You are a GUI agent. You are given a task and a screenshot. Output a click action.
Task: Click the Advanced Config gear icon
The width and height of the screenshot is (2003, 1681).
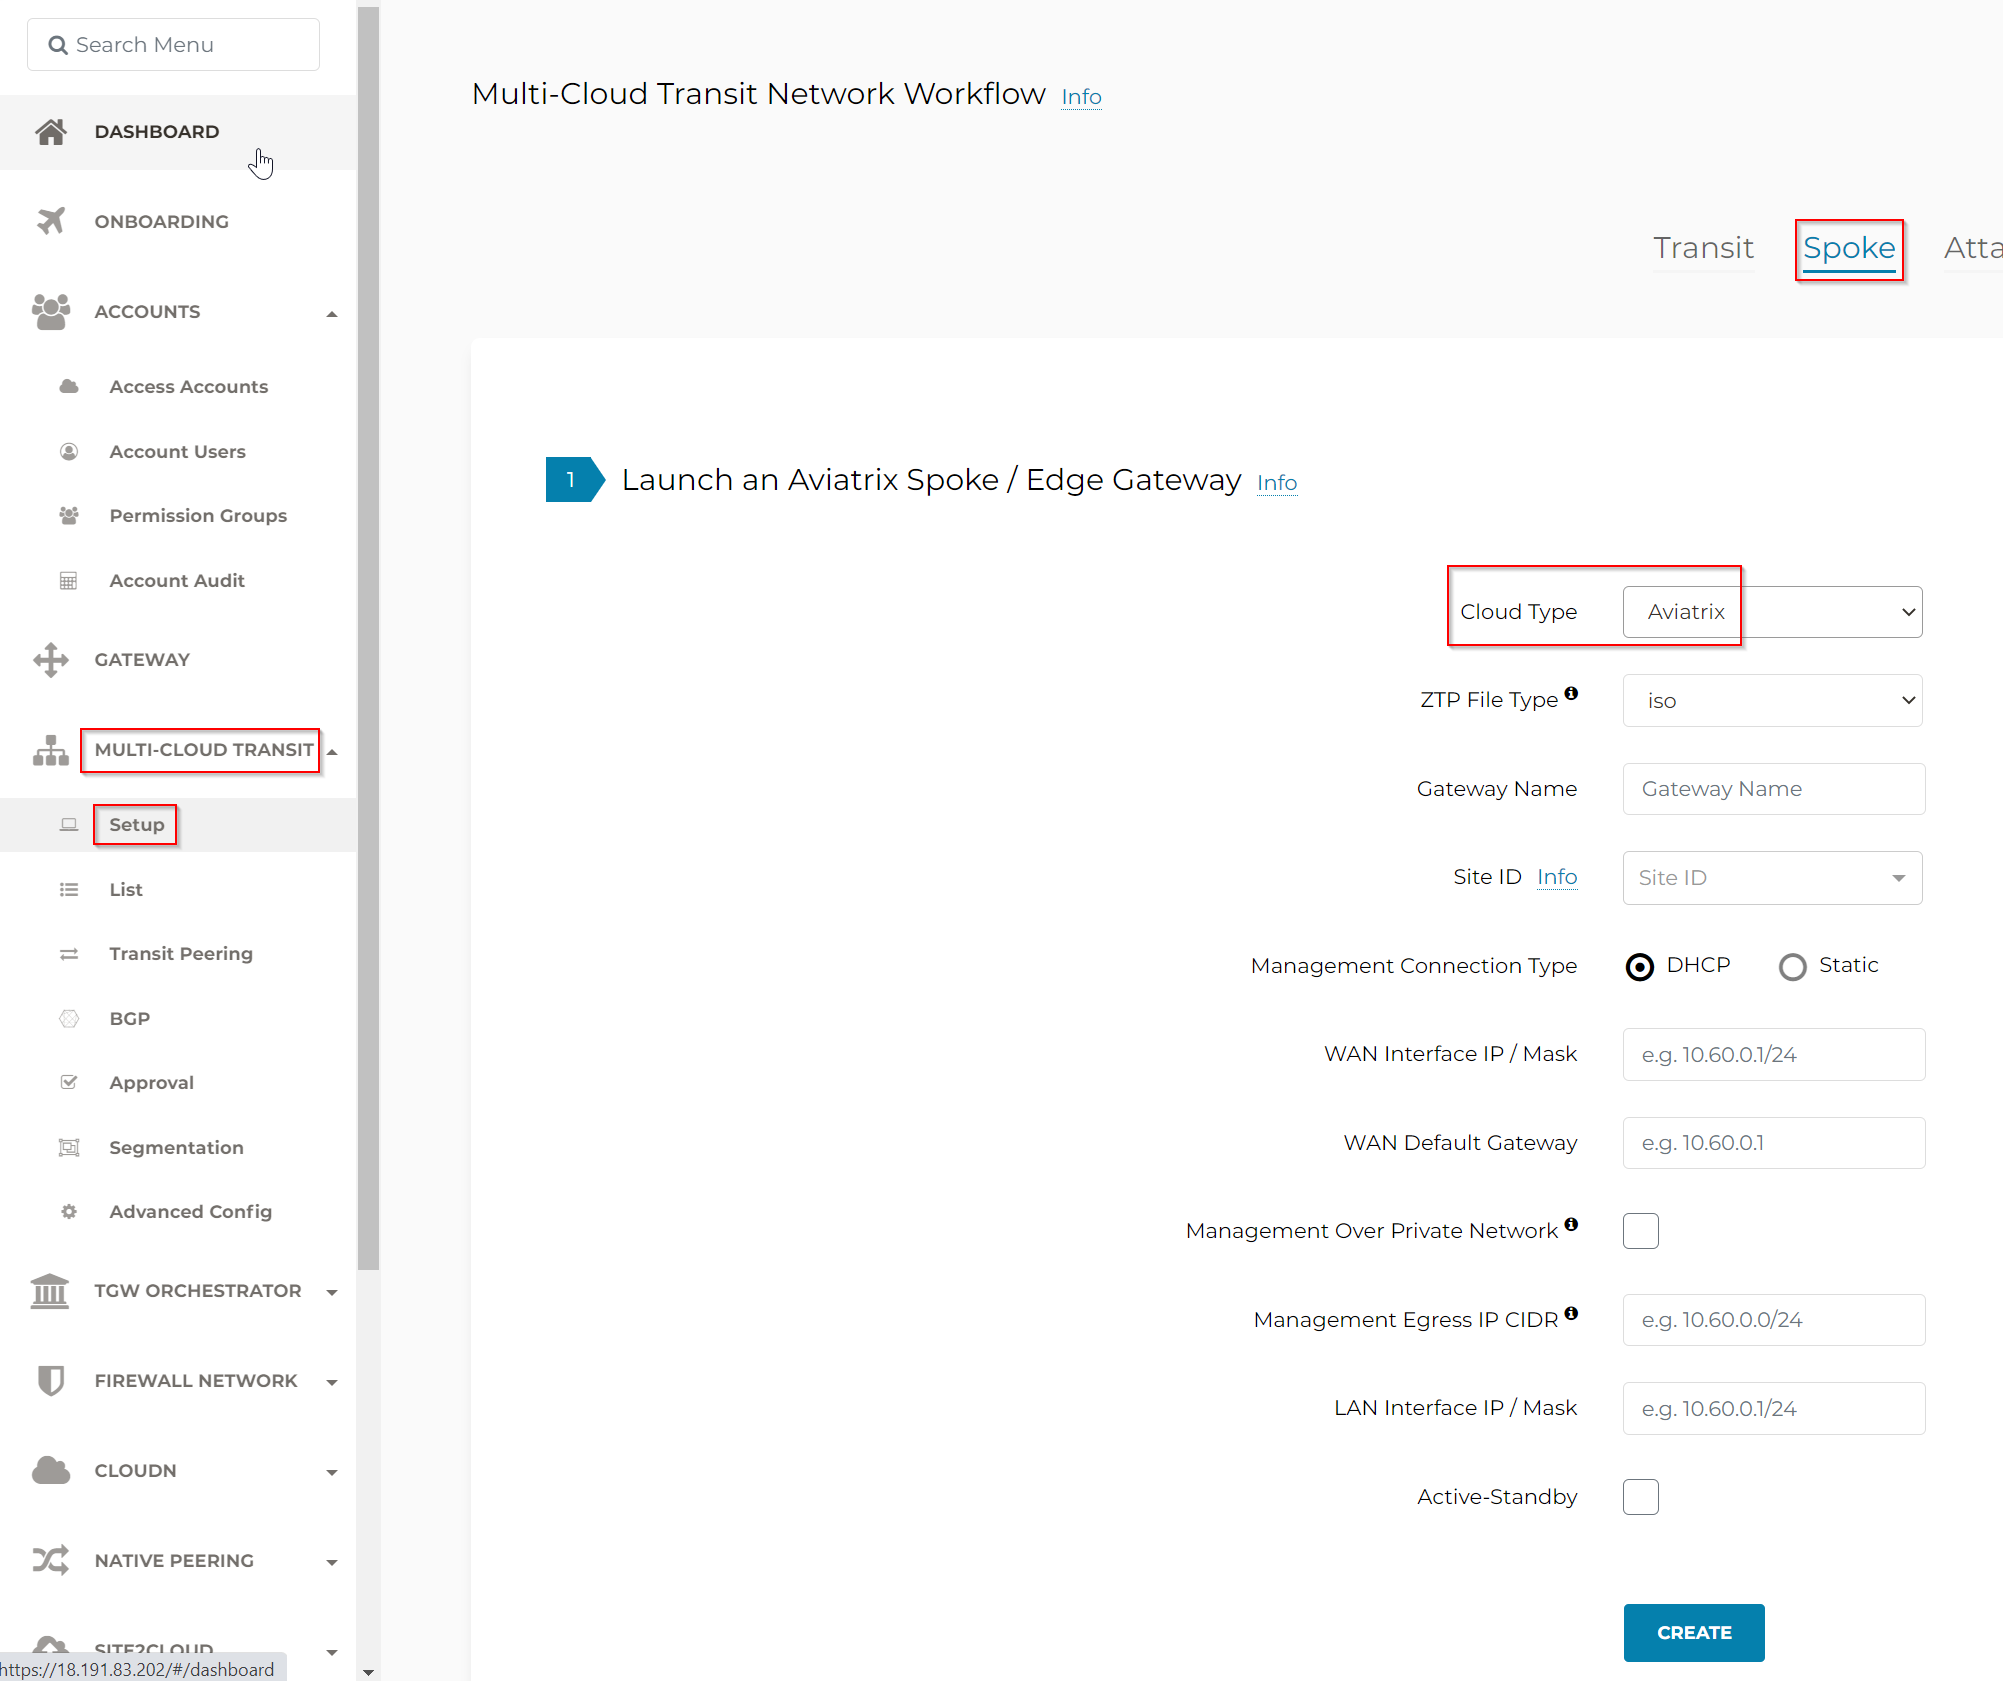tap(69, 1212)
